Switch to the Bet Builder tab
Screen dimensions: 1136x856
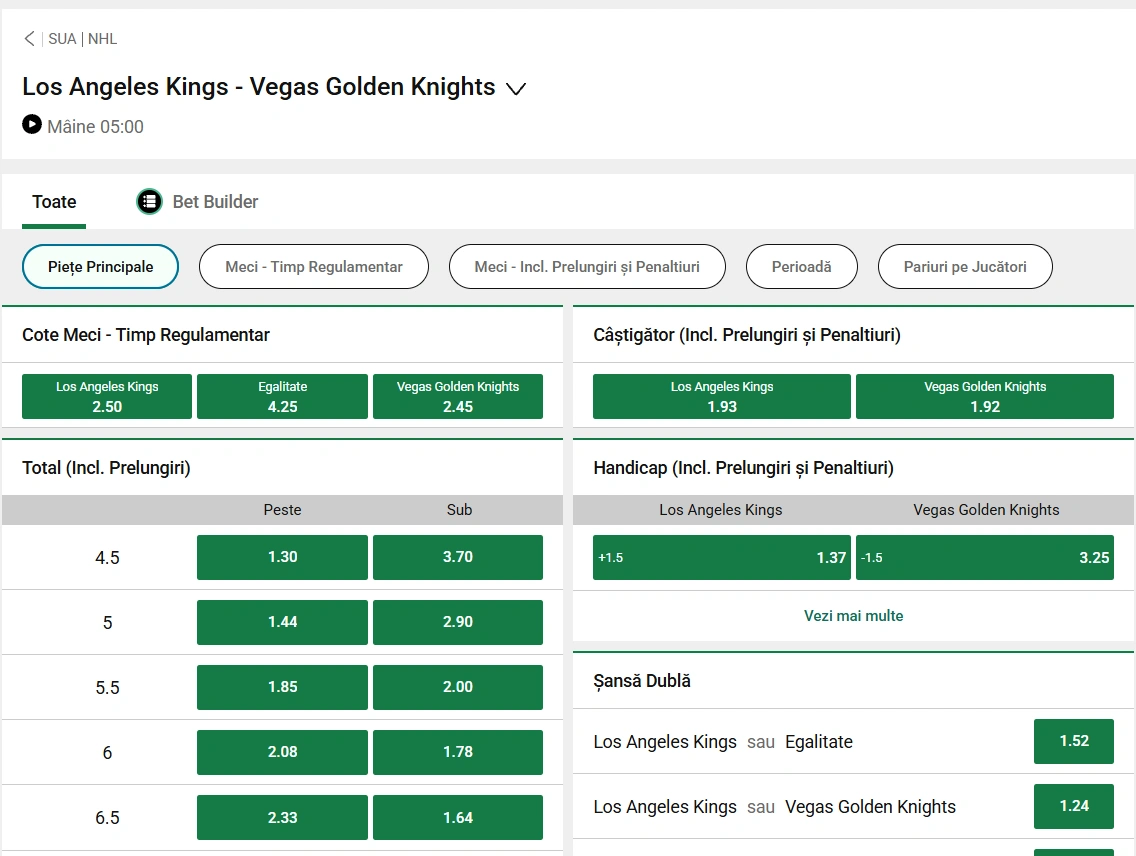pos(215,201)
